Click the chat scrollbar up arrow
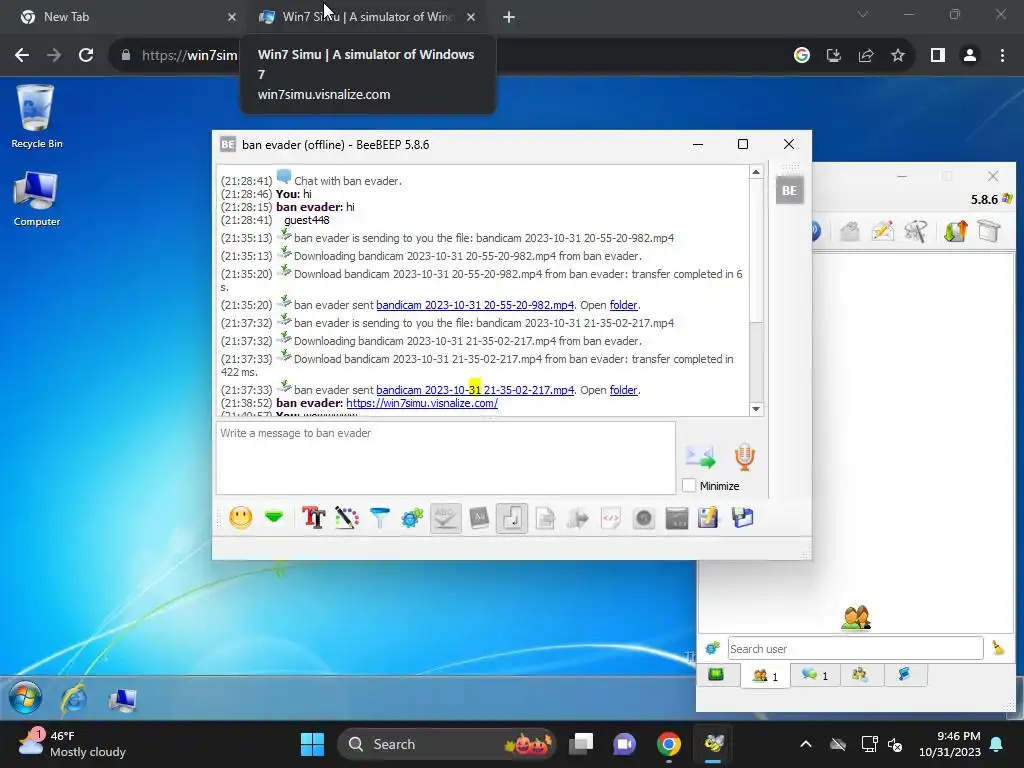1024x768 pixels. tap(756, 172)
